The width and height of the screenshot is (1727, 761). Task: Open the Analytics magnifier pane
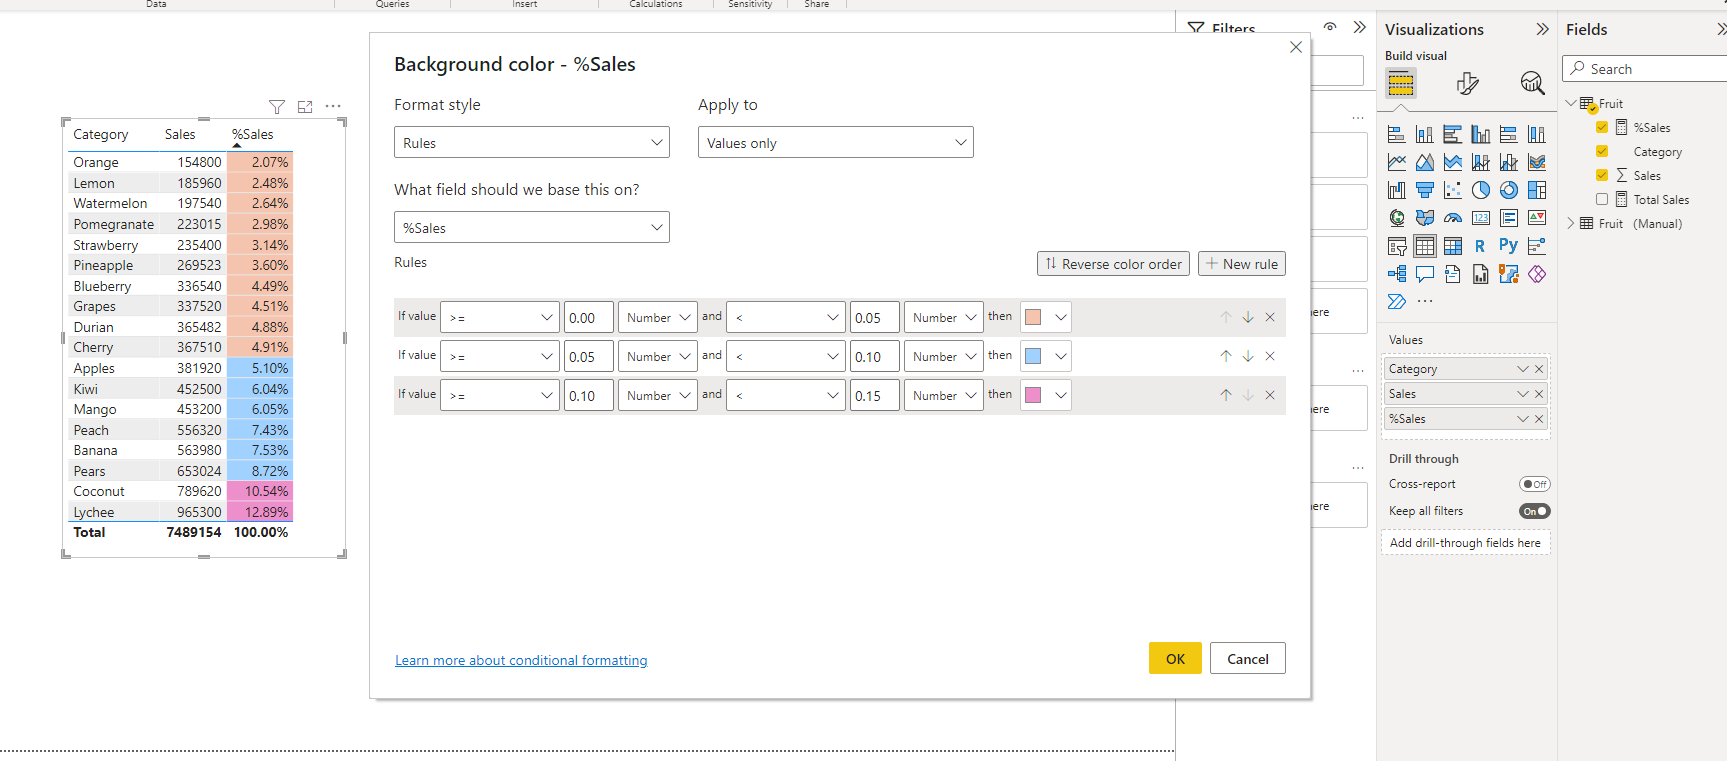click(x=1532, y=83)
